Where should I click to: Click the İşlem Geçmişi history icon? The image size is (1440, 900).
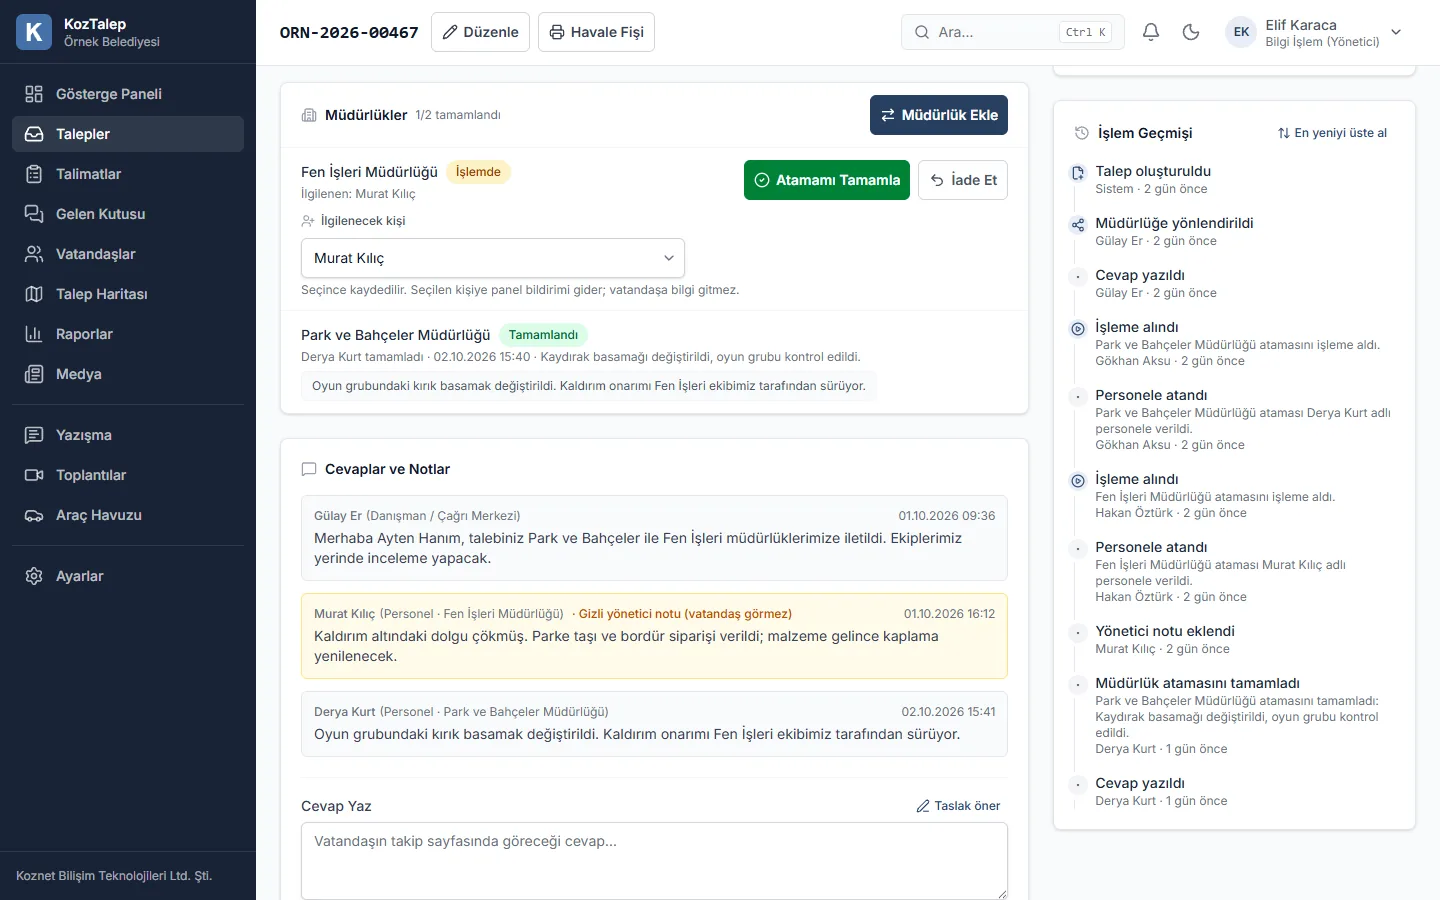pyautogui.click(x=1081, y=133)
